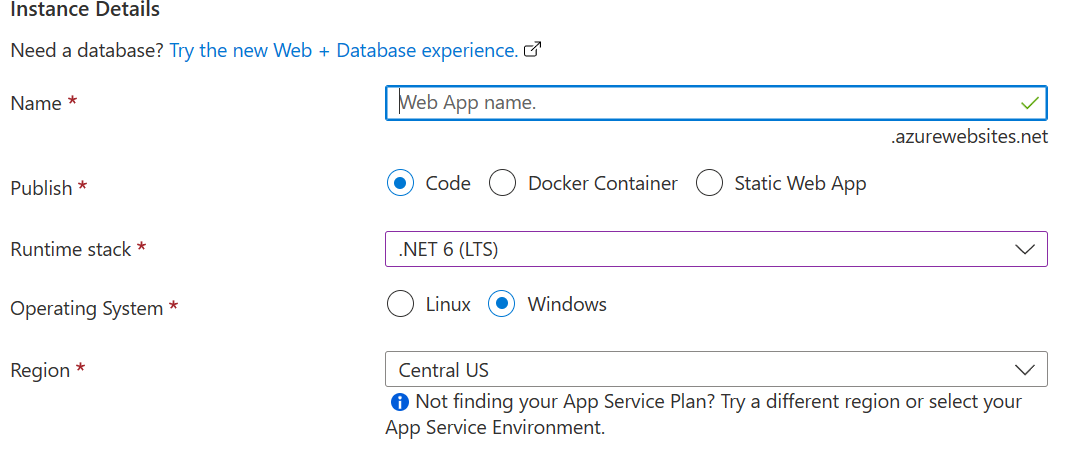Select the Static Web App radio button
The width and height of the screenshot is (1082, 453).
pos(709,184)
